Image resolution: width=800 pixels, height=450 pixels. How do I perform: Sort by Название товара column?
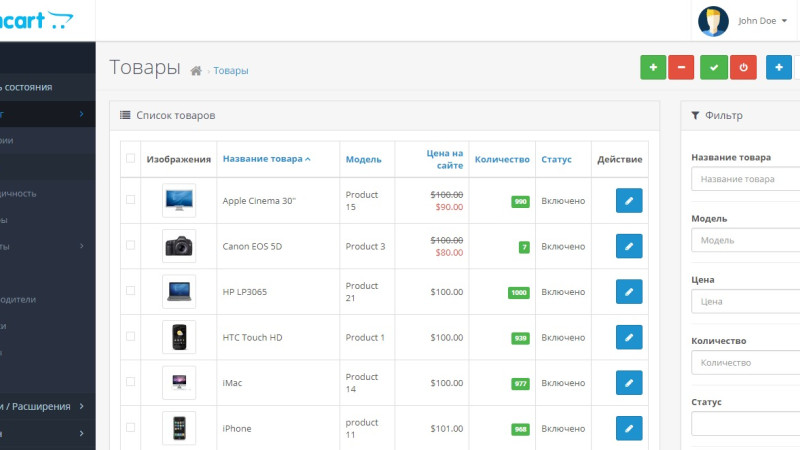(x=266, y=159)
